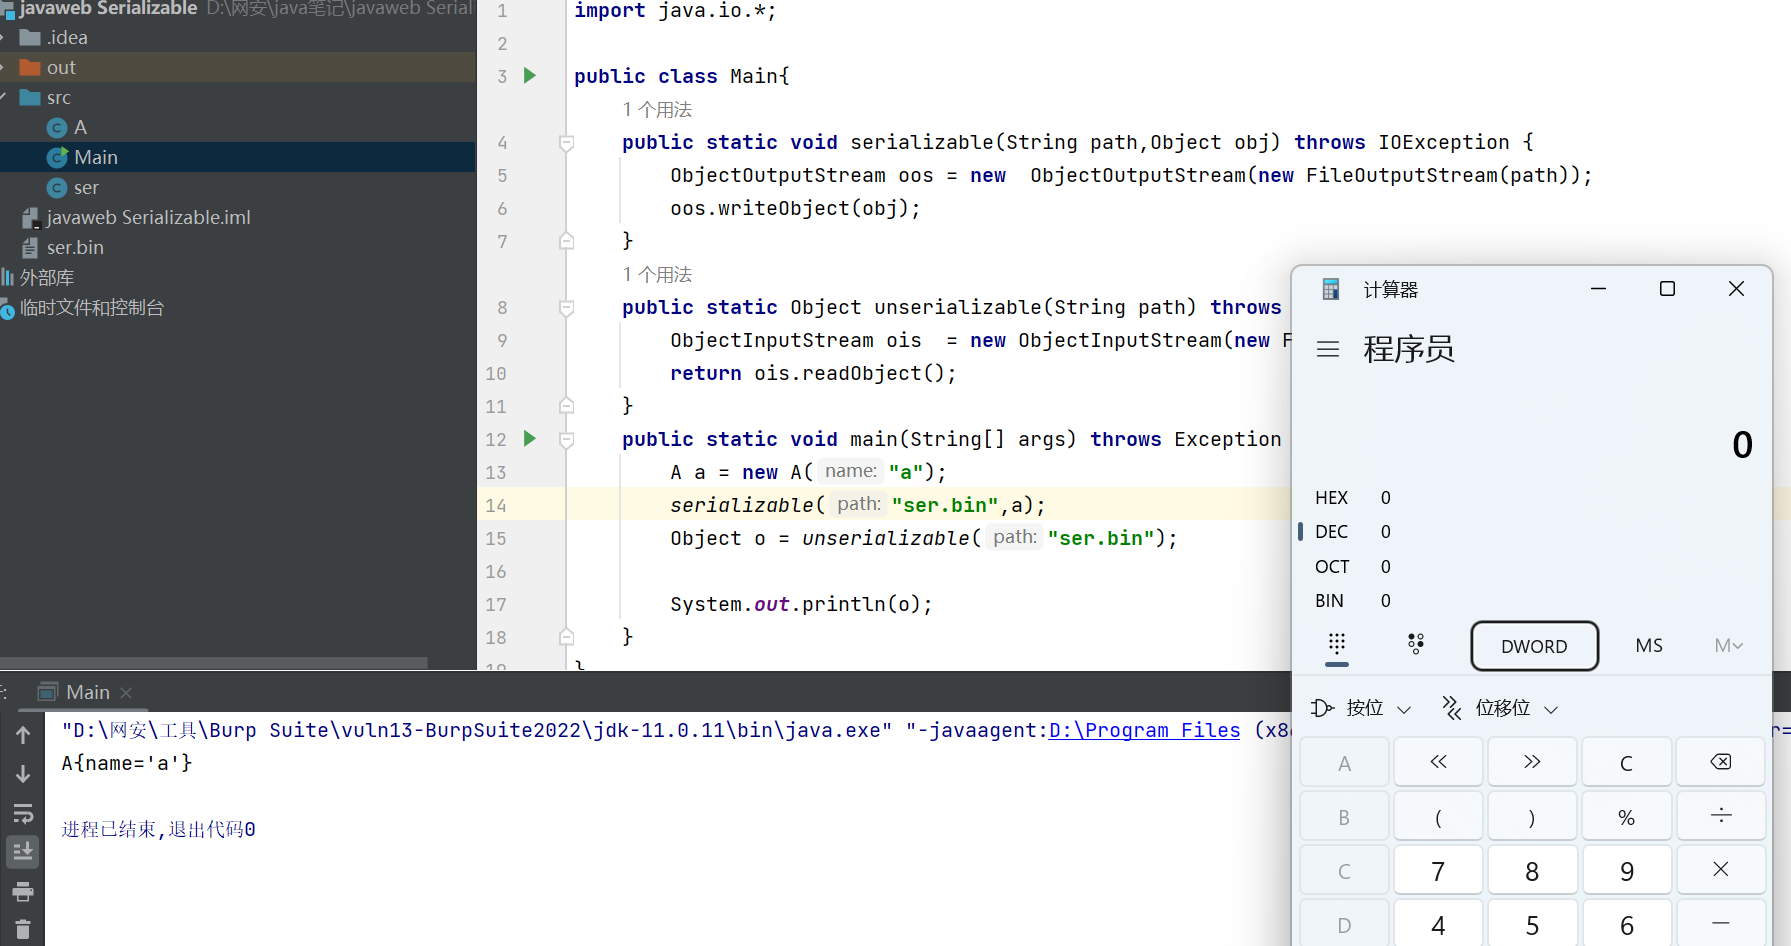Image resolution: width=1791 pixels, height=946 pixels.
Task: Click the divide key in Calculator
Action: (x=1721, y=816)
